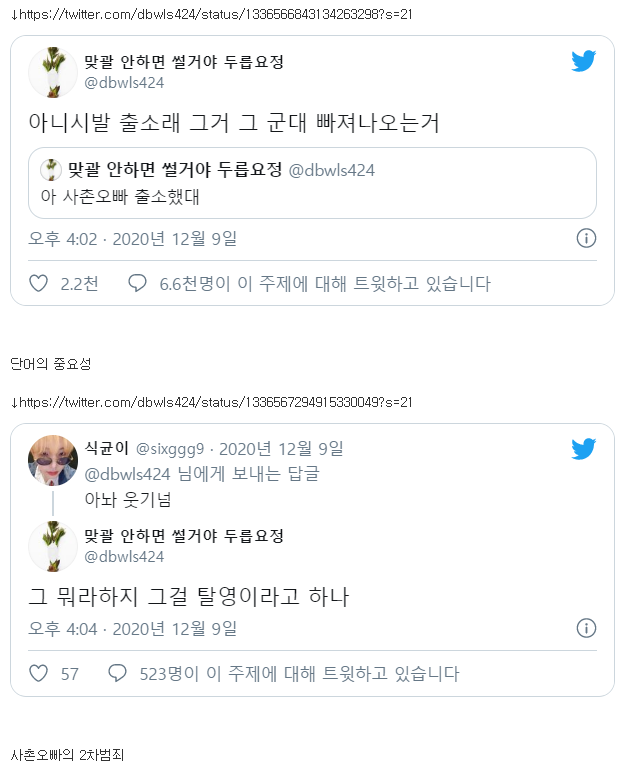
Task: Click reply bubble icon next to 523명
Action: [117, 673]
